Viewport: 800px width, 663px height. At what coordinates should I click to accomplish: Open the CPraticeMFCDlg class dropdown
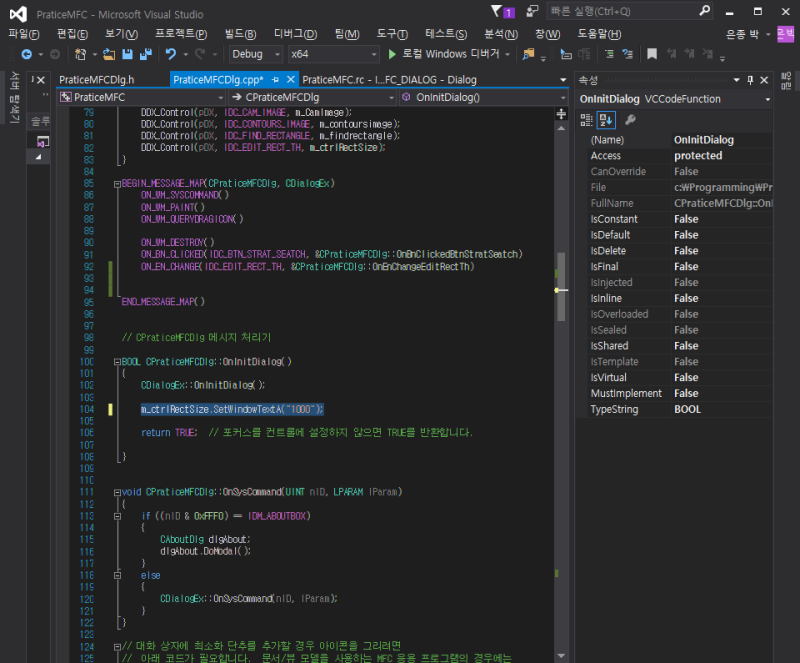pyautogui.click(x=313, y=97)
